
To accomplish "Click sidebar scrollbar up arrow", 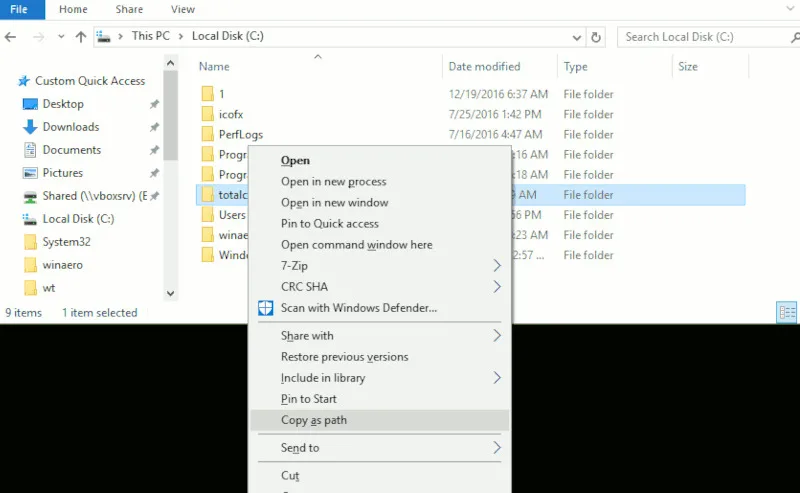I will 170,63.
